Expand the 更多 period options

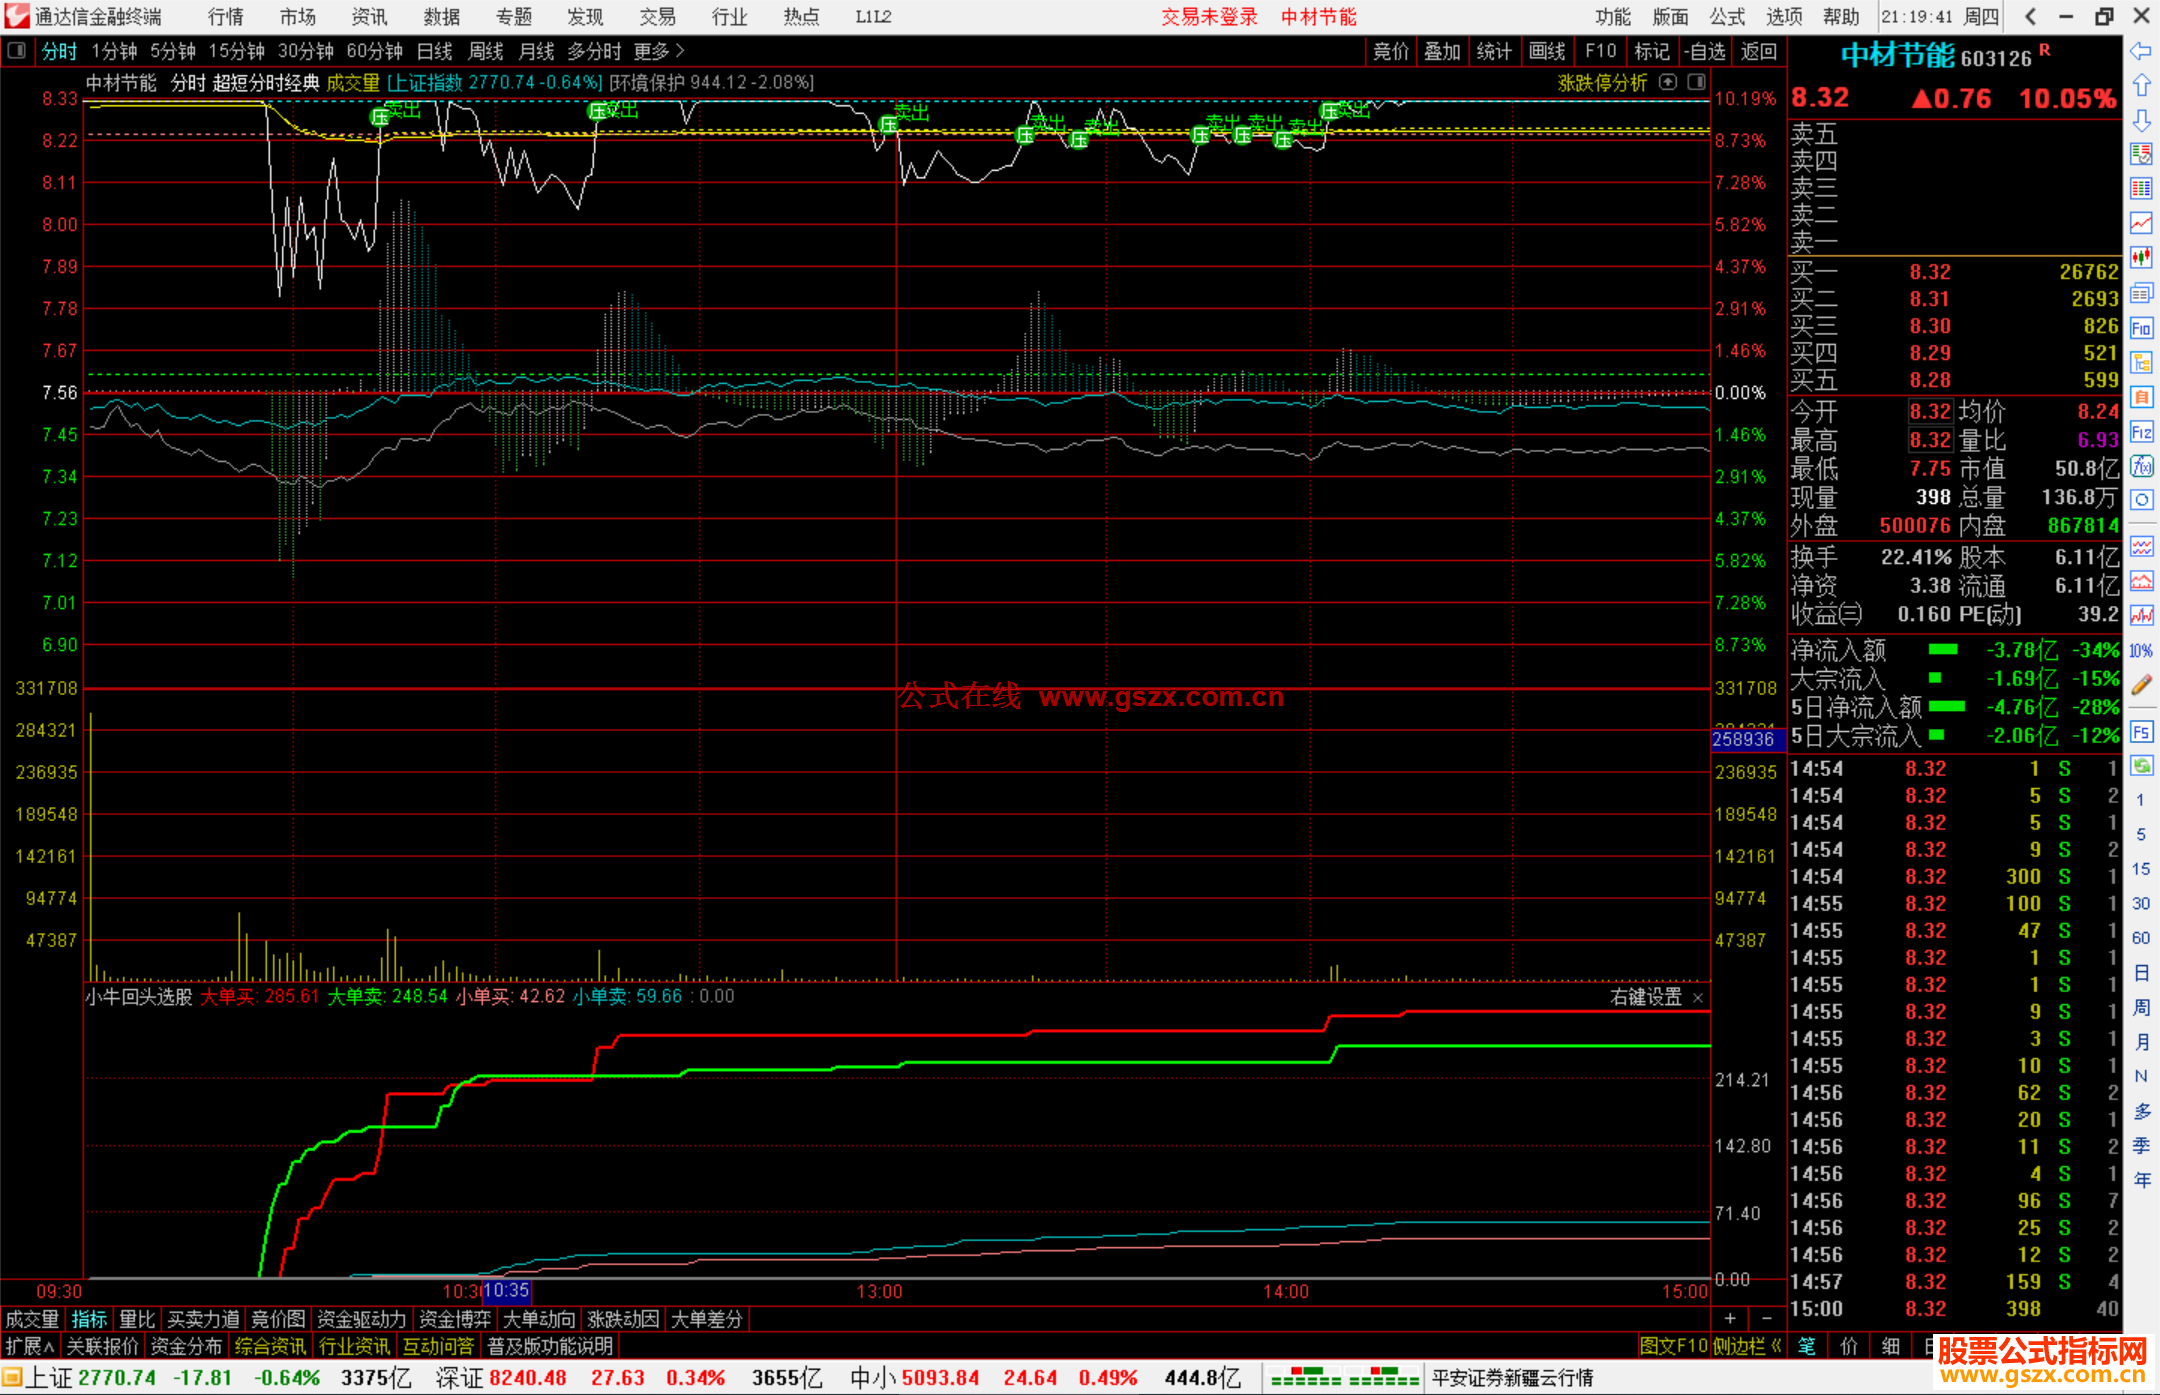(x=659, y=51)
